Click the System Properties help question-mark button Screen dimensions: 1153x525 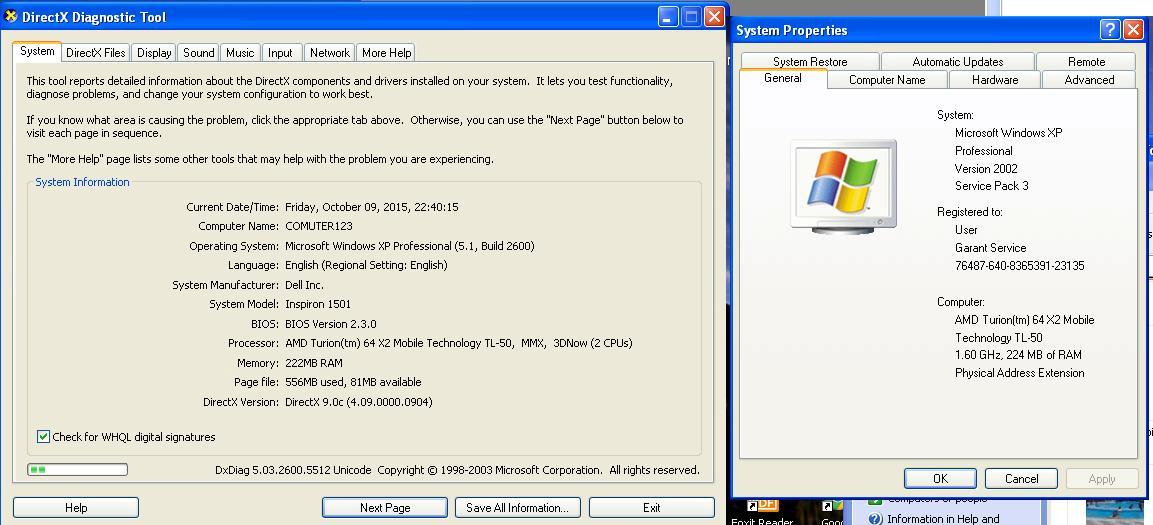(x=1110, y=29)
